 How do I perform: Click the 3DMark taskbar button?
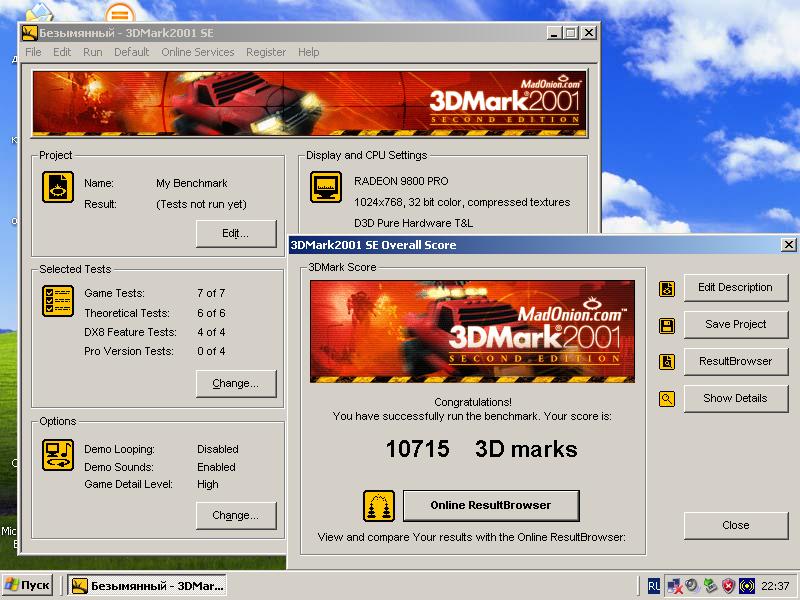tap(147, 586)
